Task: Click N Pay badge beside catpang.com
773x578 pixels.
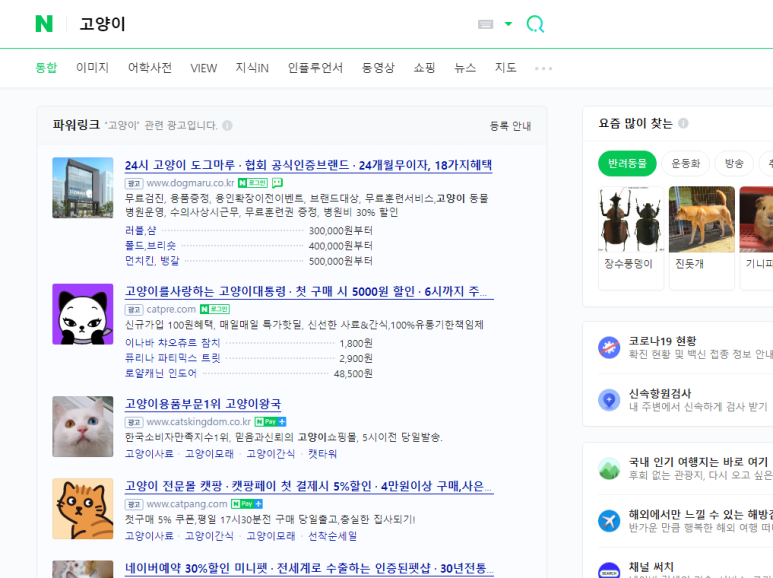Action: tap(247, 504)
